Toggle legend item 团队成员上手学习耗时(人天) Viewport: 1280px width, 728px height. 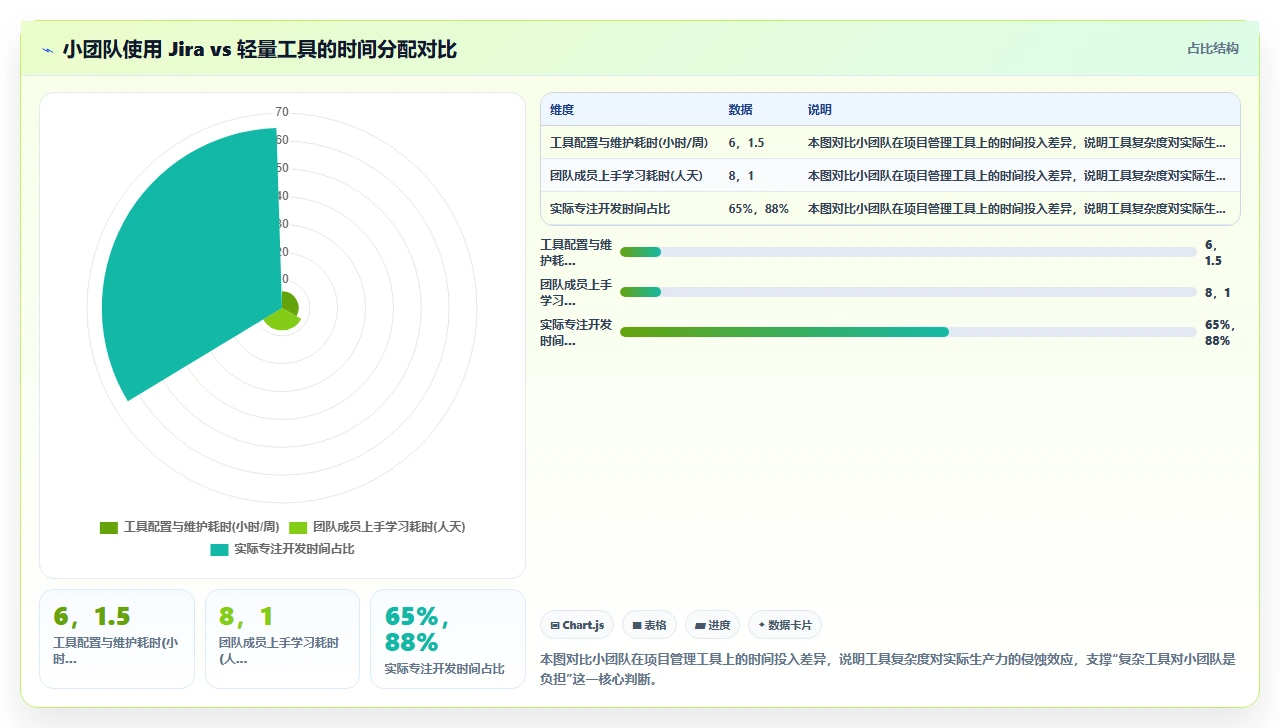click(x=377, y=527)
